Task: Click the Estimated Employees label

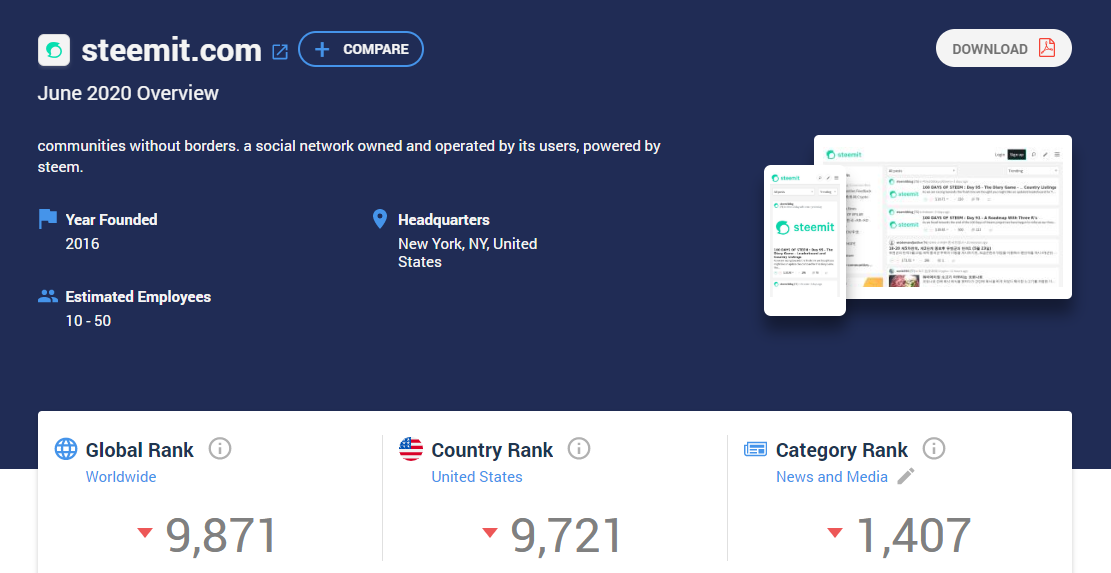Action: point(138,297)
